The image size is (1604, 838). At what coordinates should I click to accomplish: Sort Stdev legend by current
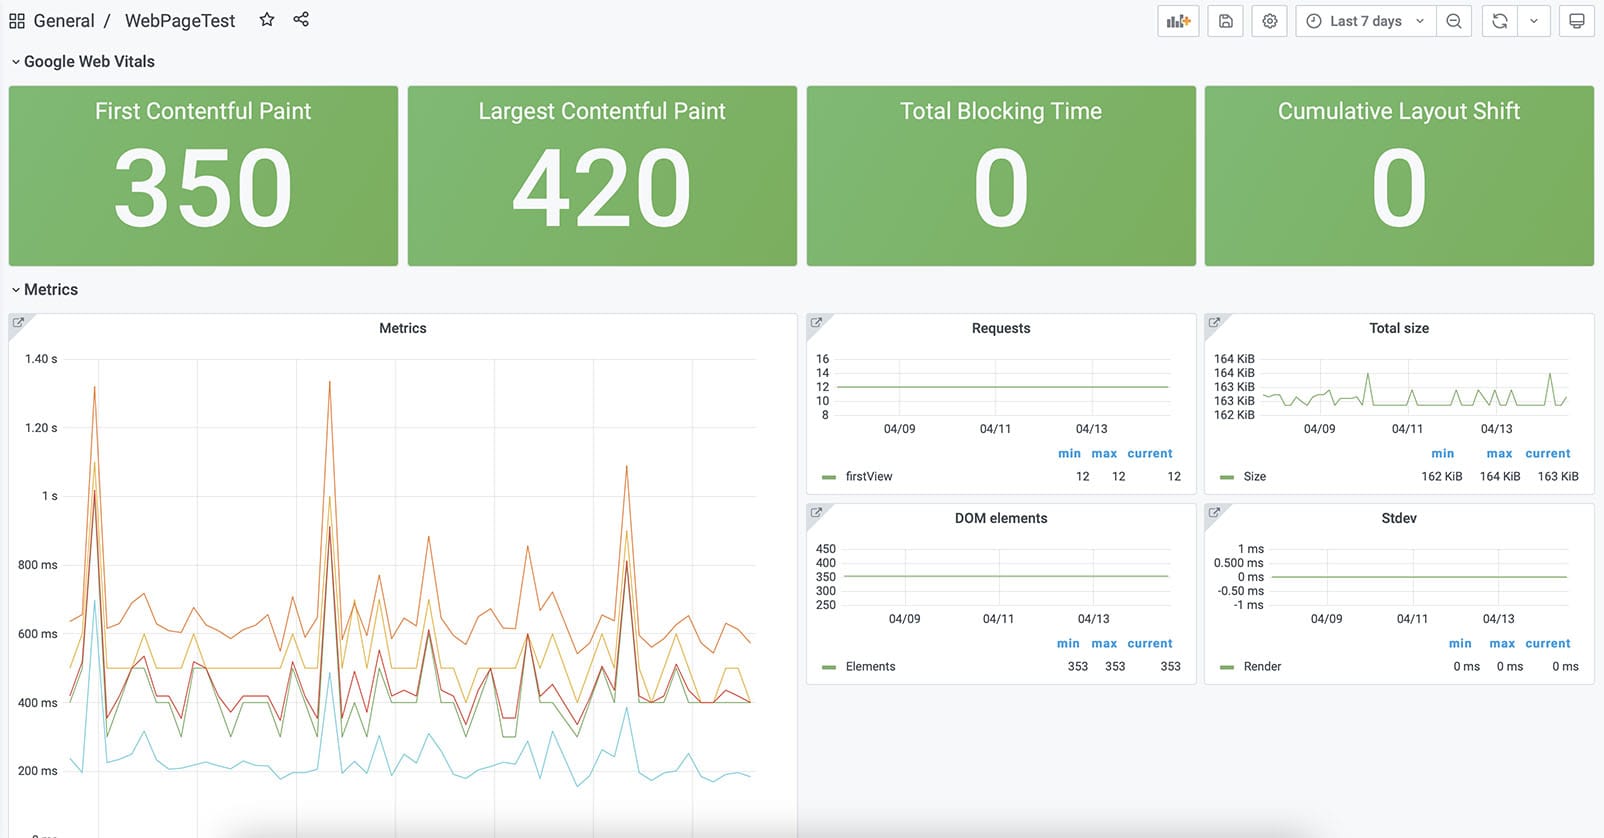coord(1548,644)
